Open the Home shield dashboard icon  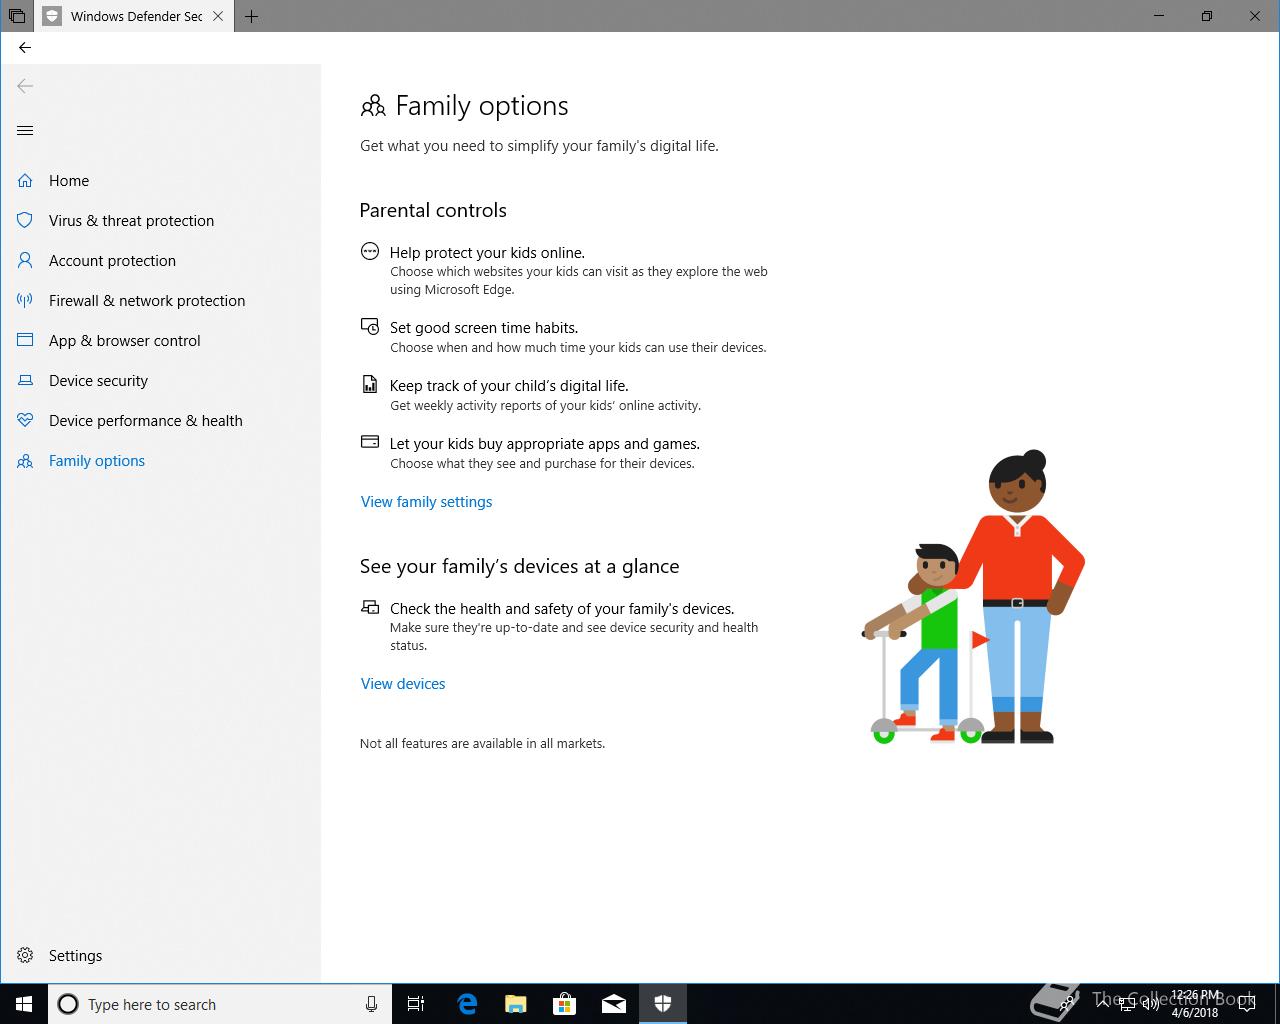[25, 180]
